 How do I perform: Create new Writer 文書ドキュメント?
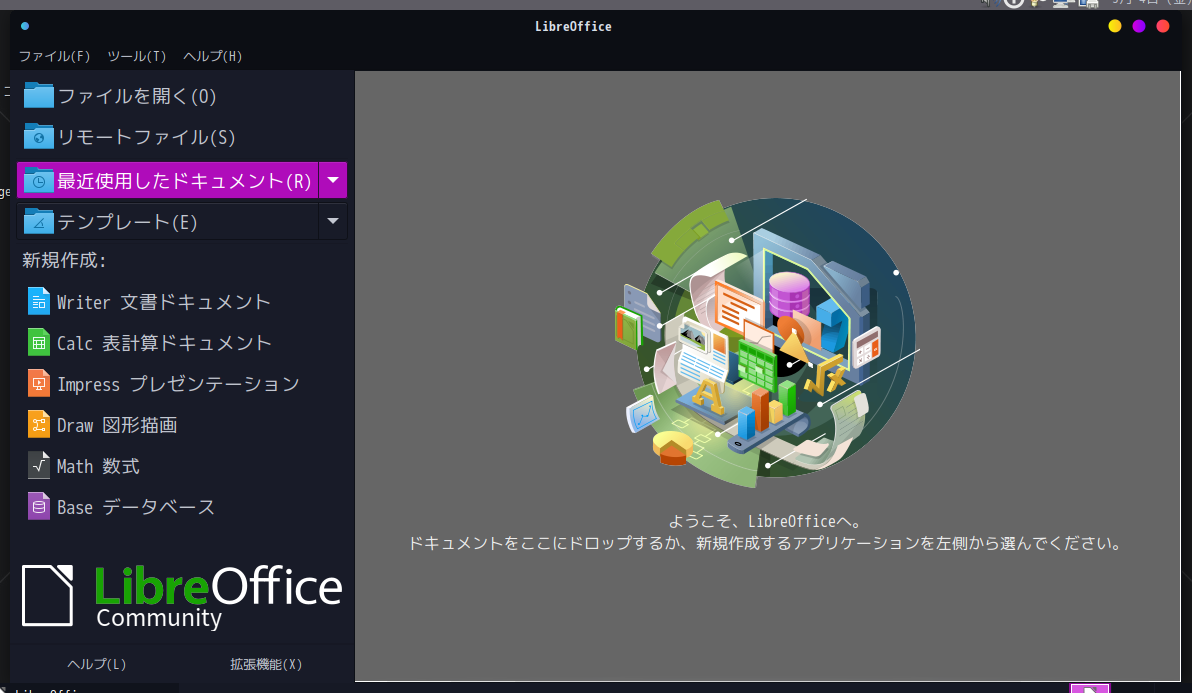(x=163, y=302)
